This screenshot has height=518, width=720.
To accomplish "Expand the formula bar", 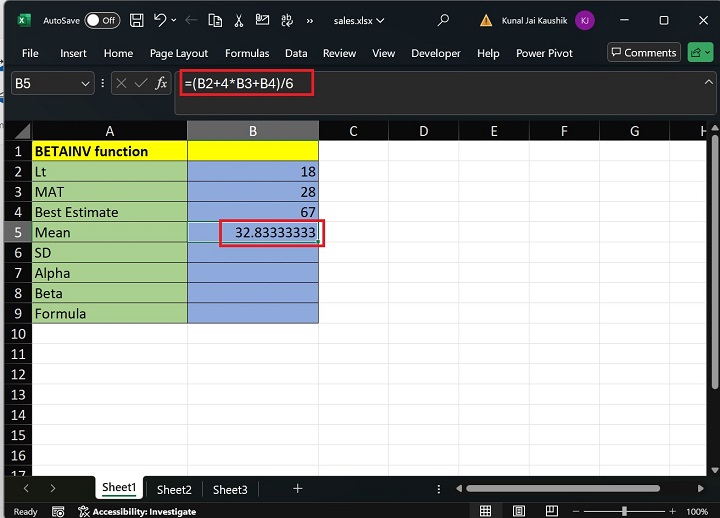I will 708,83.
